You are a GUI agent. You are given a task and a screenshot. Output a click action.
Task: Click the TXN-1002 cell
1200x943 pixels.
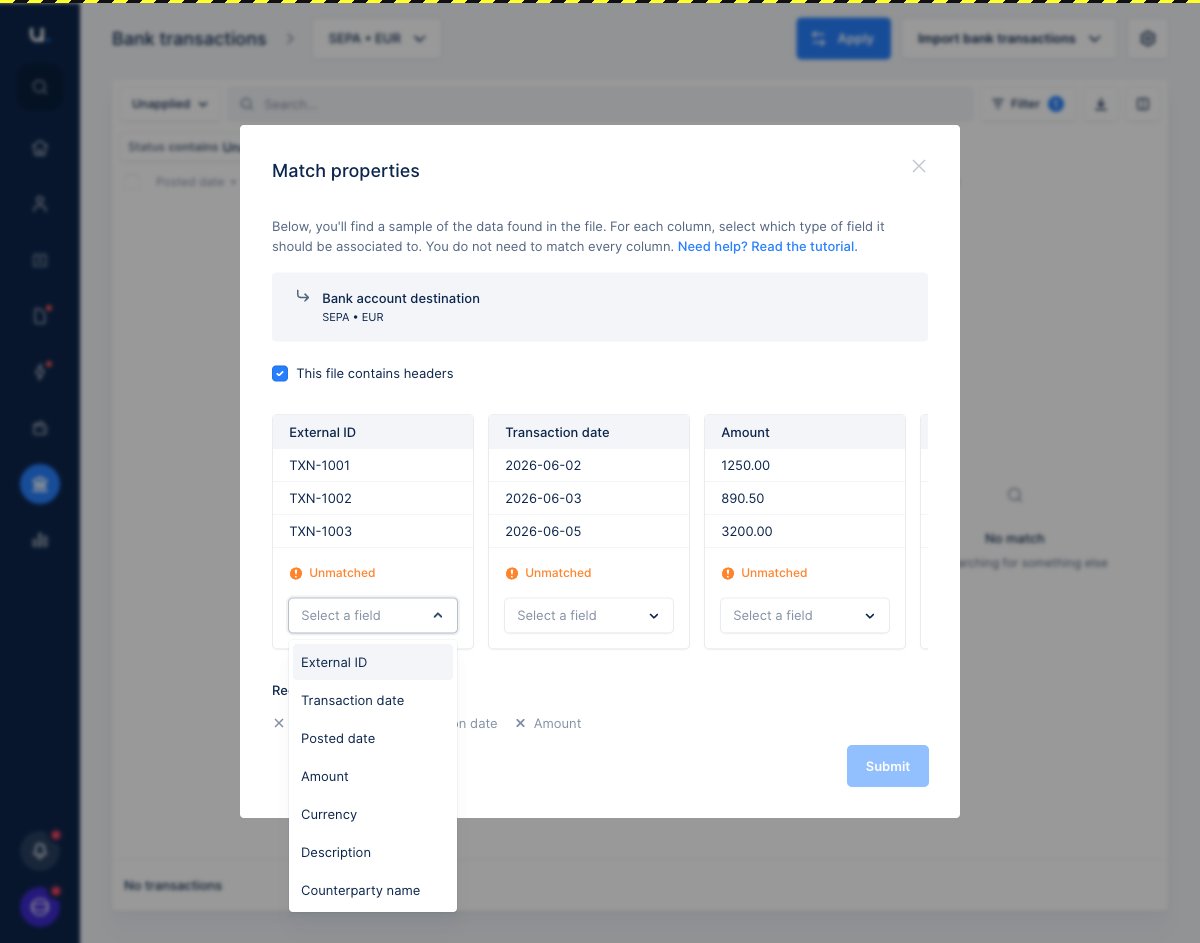(373, 498)
